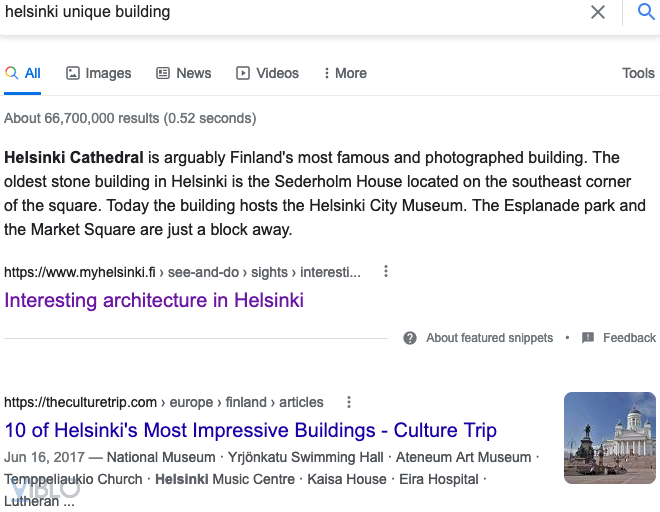Open three-dot options for myhelsinki.fi result
This screenshot has width=660, height=512.
[386, 271]
